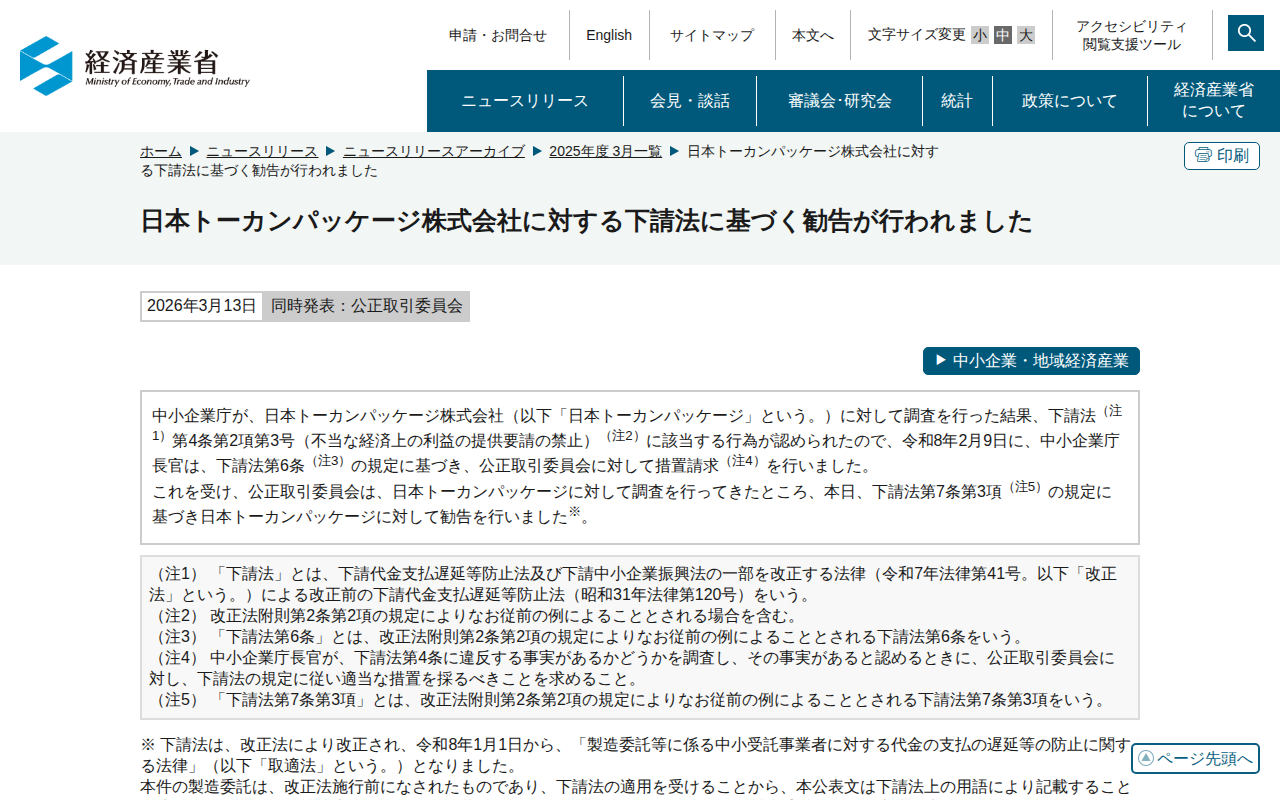
Task: Go to 2025年度 3月一覧 breadcrumb
Action: pyautogui.click(x=605, y=151)
